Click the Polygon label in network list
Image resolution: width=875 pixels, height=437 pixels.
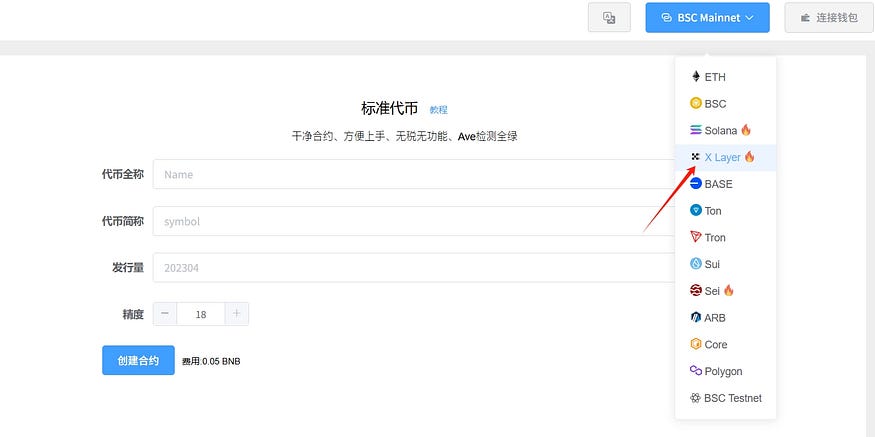click(723, 371)
